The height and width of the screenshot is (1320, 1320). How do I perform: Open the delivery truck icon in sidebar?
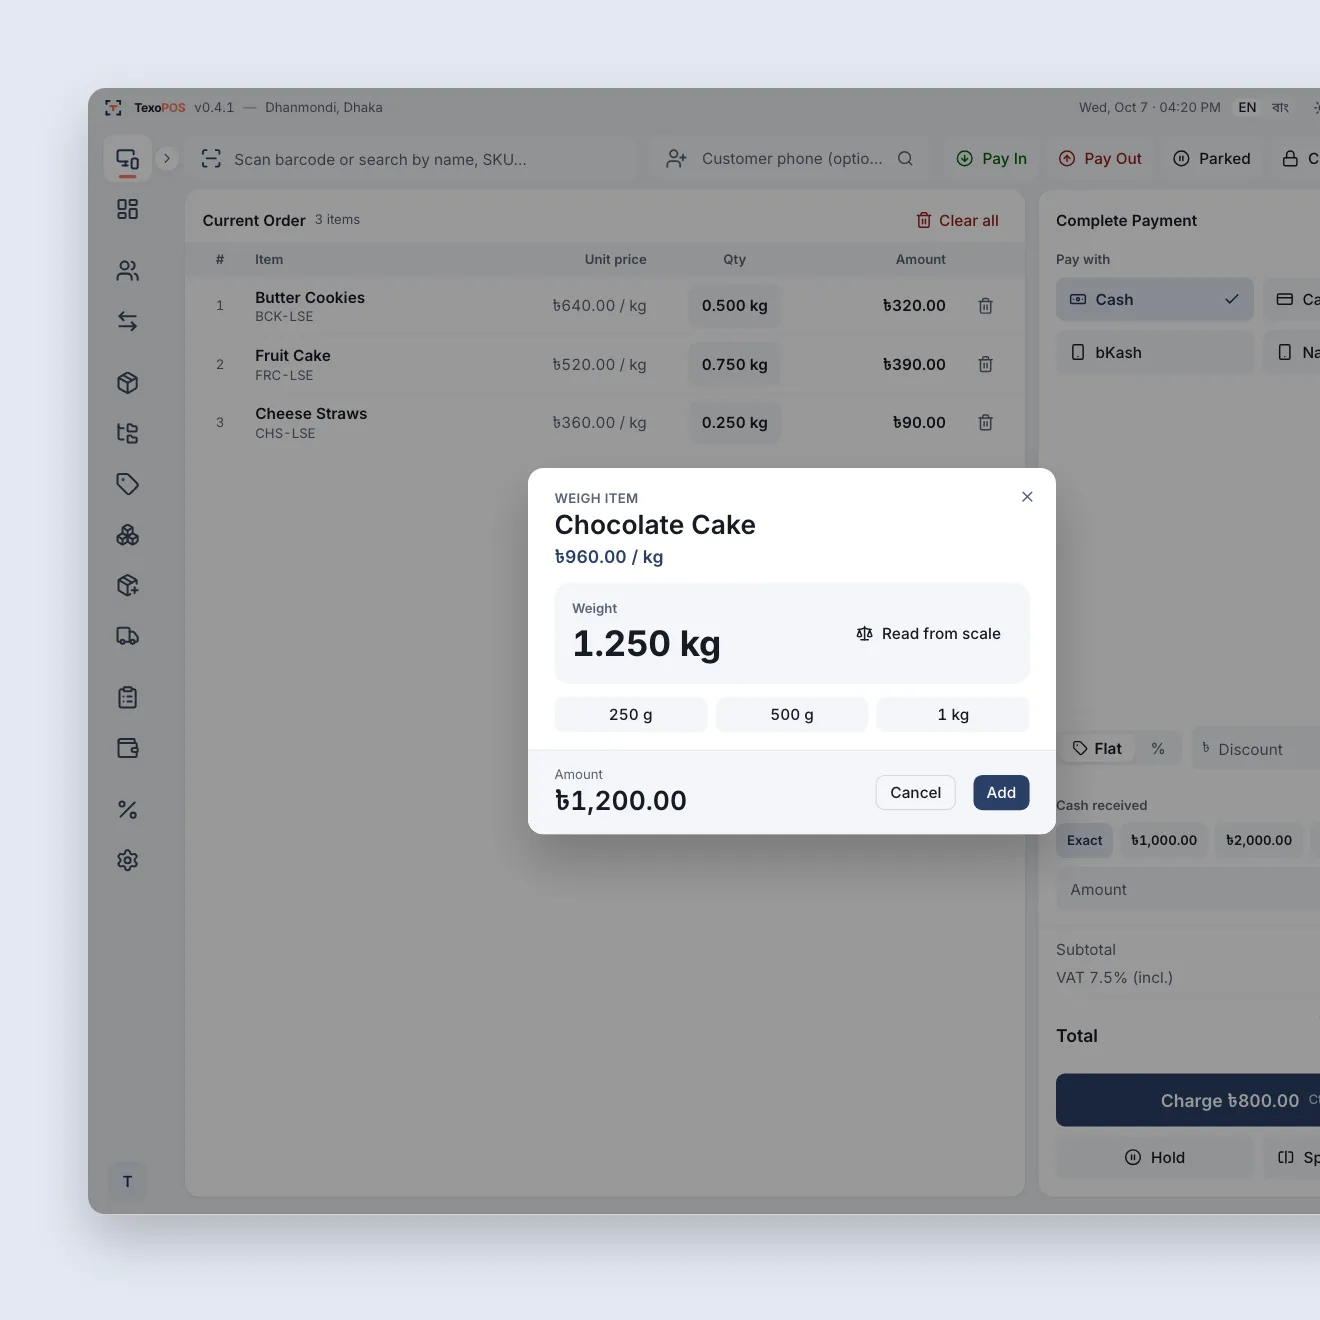click(x=127, y=636)
